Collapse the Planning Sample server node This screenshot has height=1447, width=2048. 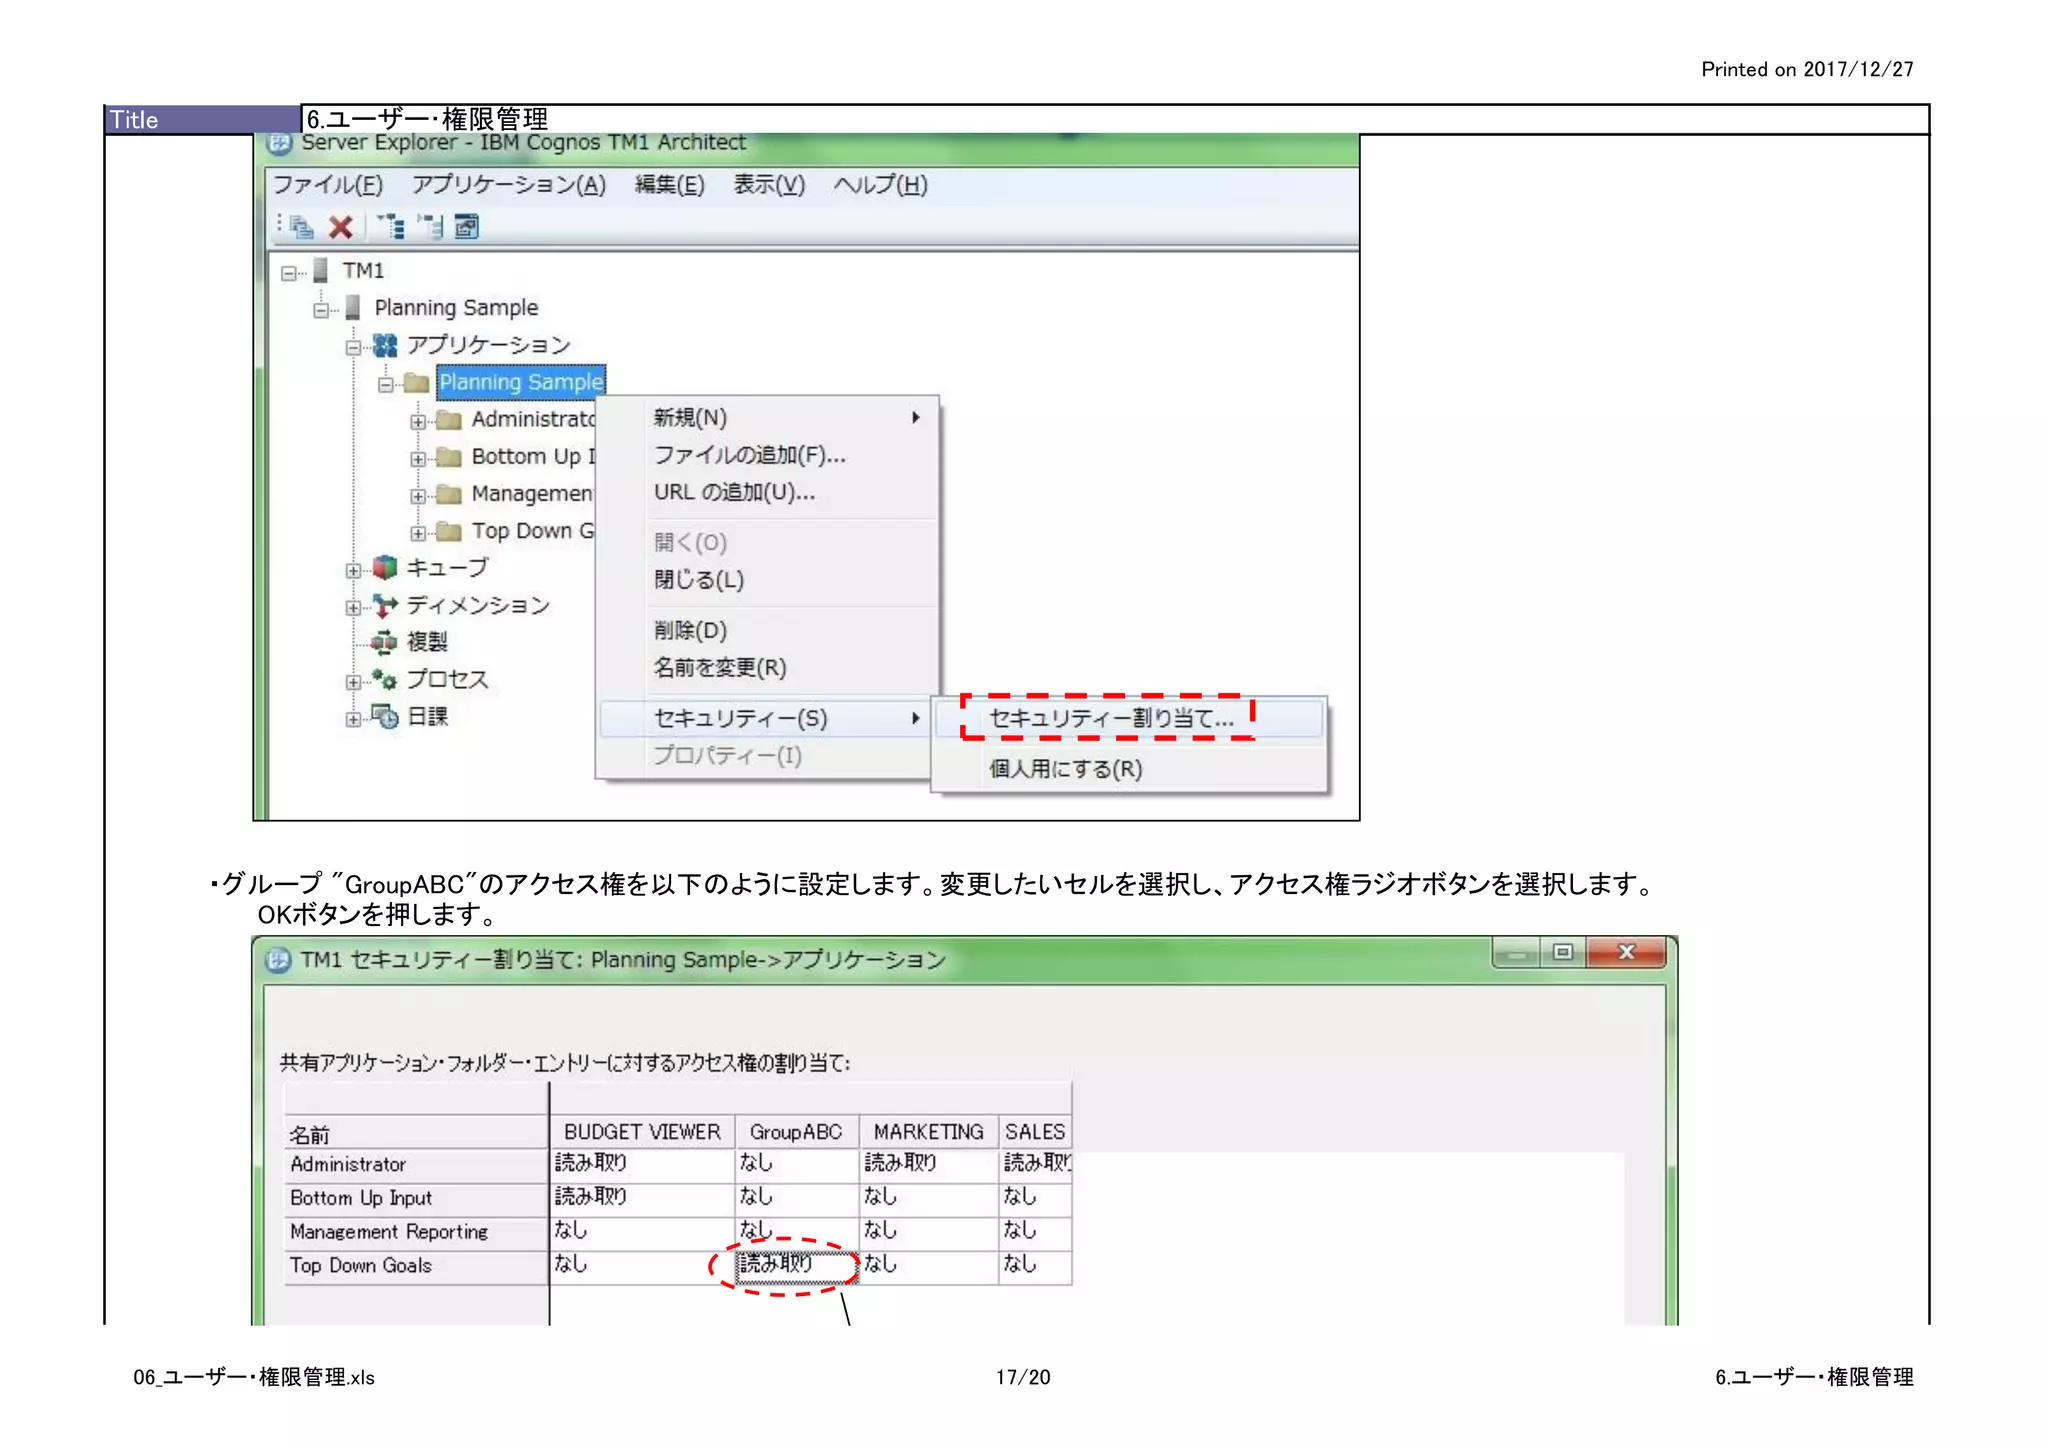321,310
